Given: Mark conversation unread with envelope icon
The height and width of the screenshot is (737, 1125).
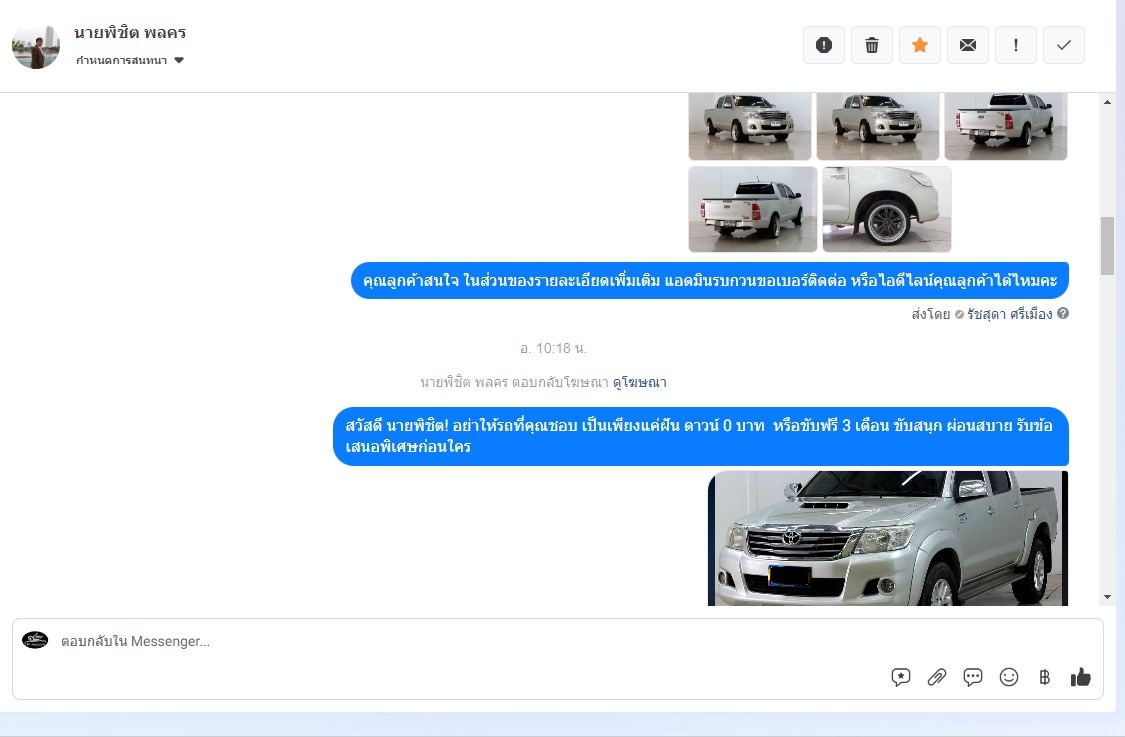Looking at the screenshot, I should pos(968,45).
